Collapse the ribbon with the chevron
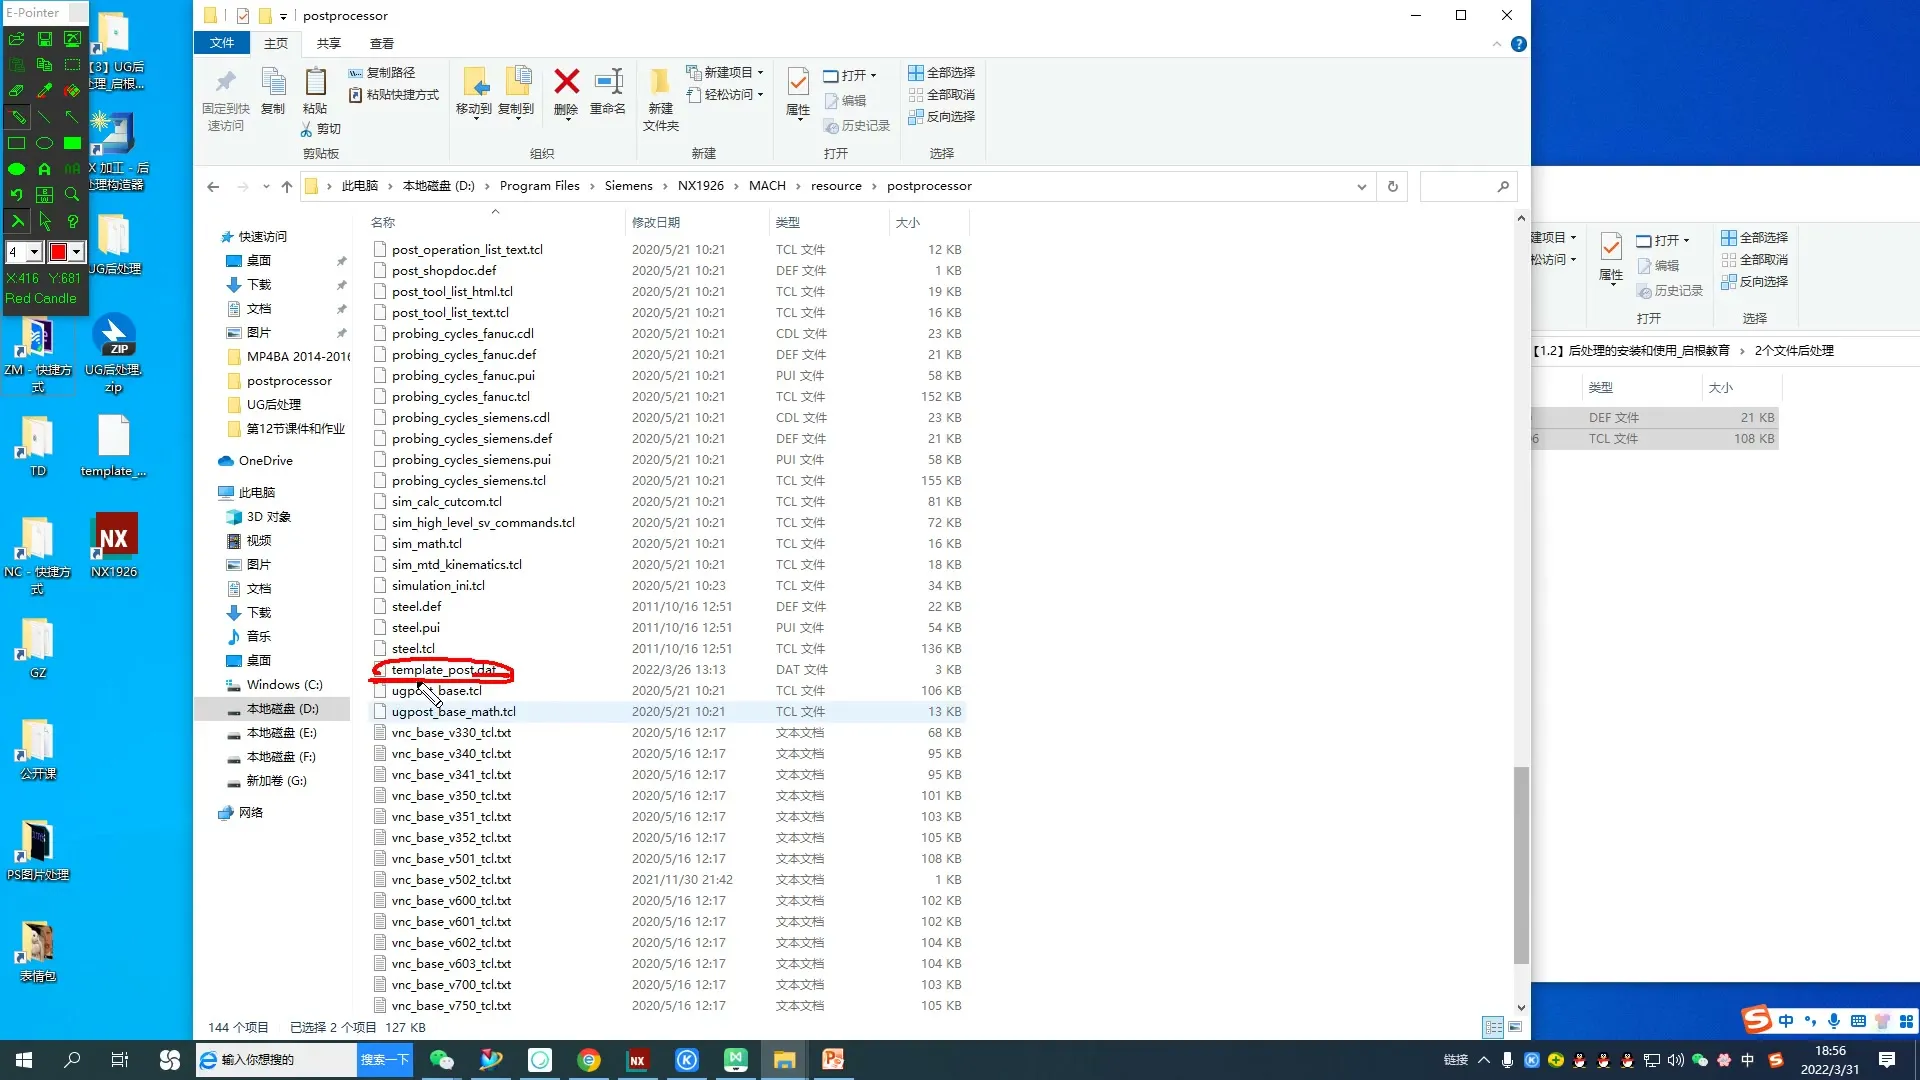The image size is (1920, 1080). (1496, 44)
